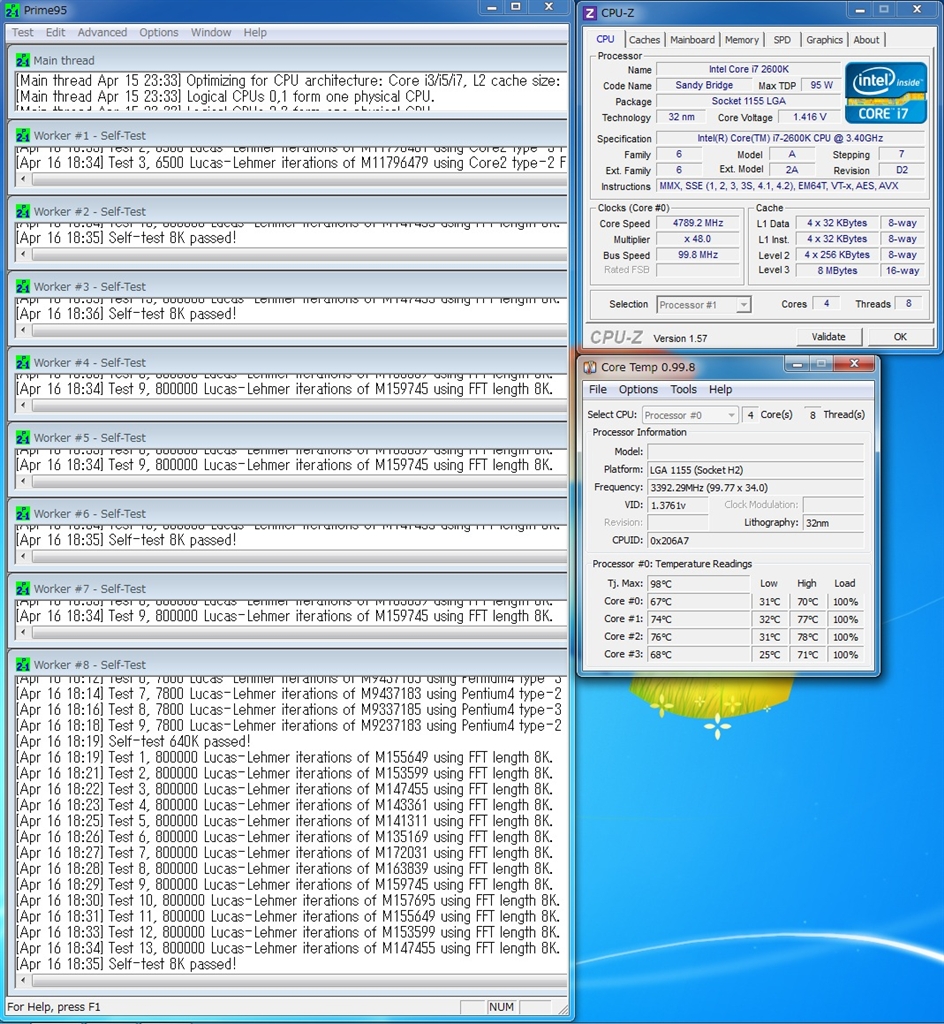The width and height of the screenshot is (944, 1024).
Task: Open the Processor #1 selection dropdown in CPU-Z
Action: click(704, 305)
